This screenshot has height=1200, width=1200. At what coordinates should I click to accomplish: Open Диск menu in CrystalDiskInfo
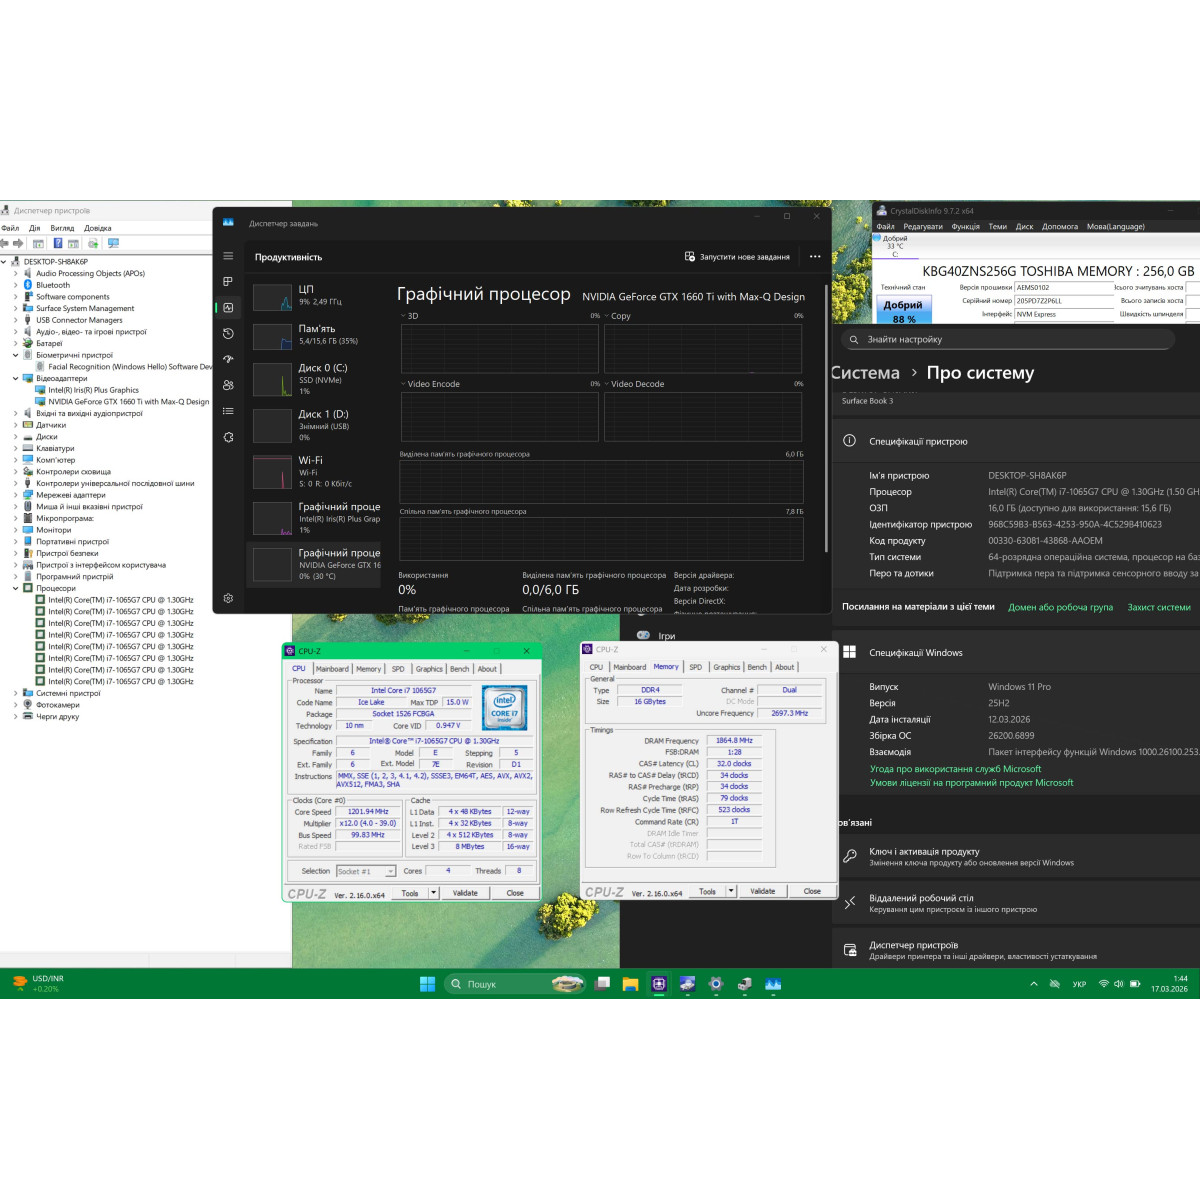coord(1024,227)
